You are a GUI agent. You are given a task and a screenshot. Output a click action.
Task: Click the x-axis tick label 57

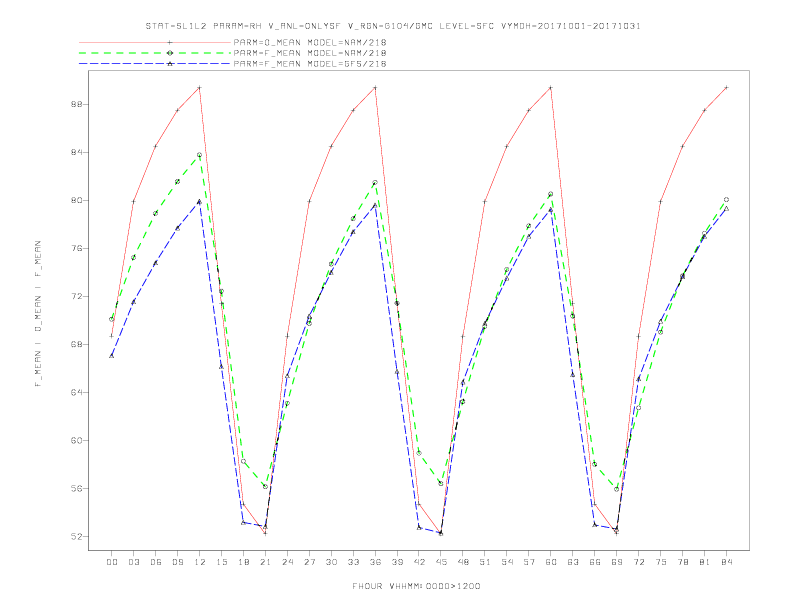[529, 562]
